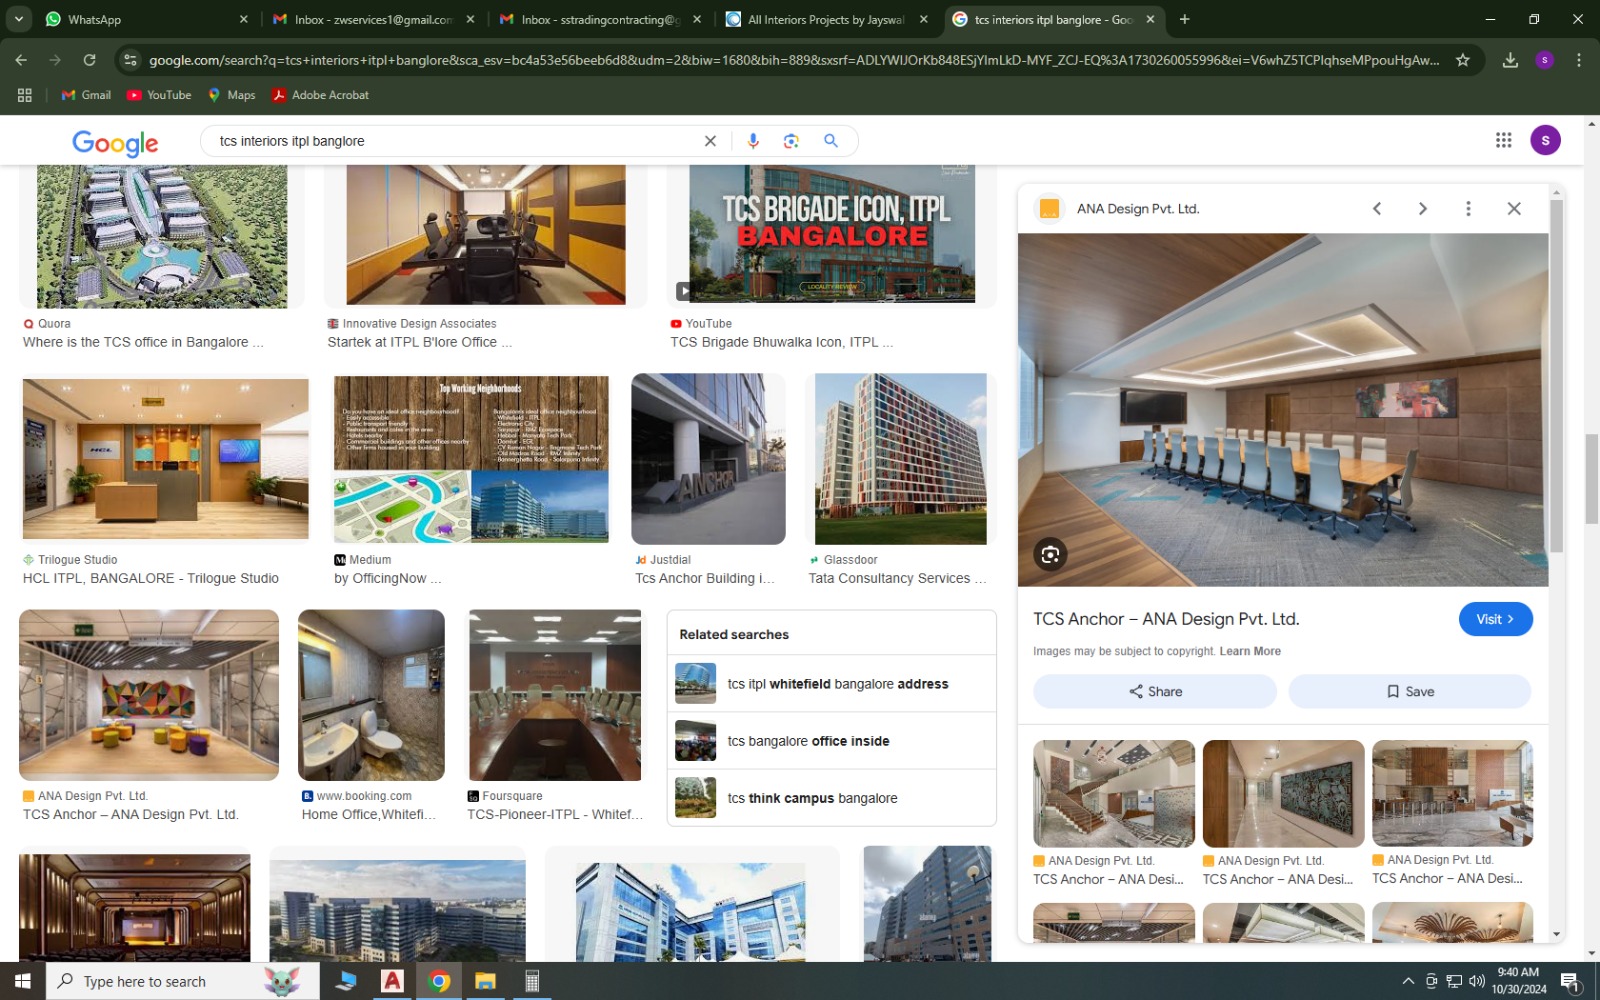Open booking.com Home Office image result
Image resolution: width=1600 pixels, height=1000 pixels.
coord(371,695)
